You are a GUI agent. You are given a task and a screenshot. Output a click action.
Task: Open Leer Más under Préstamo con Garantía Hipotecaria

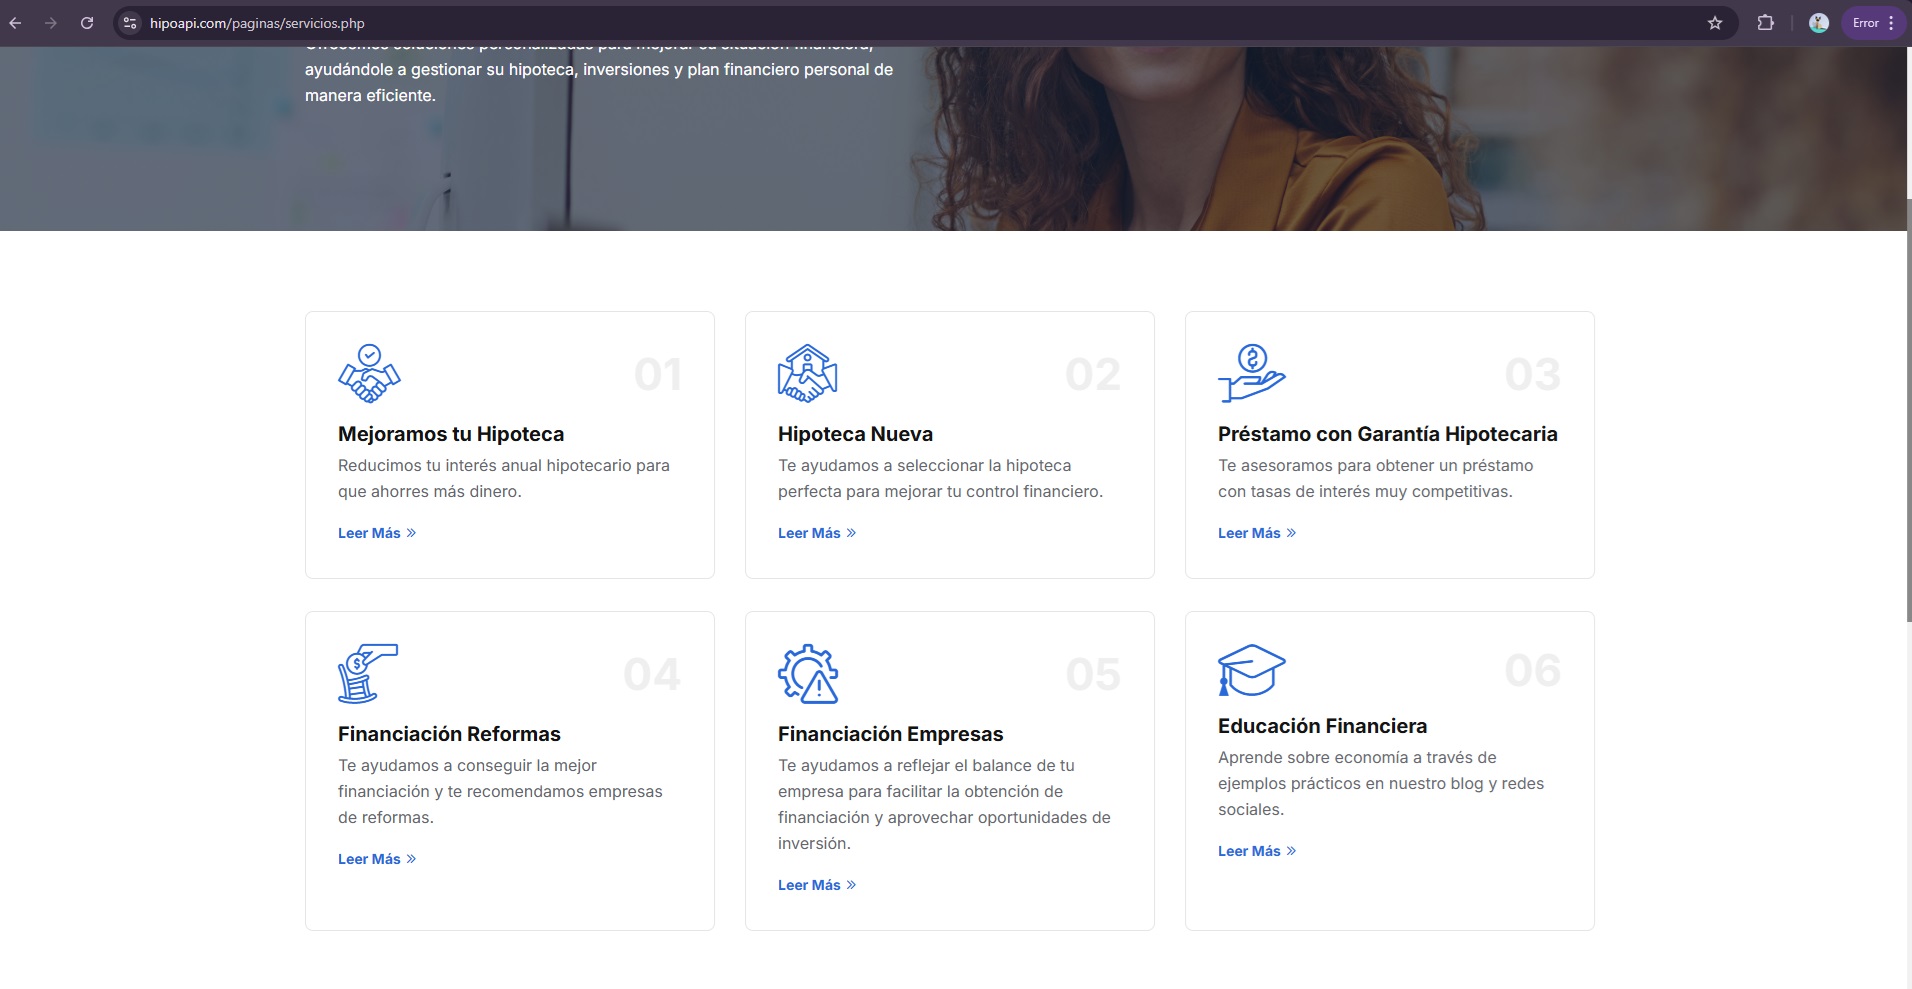pos(1256,533)
